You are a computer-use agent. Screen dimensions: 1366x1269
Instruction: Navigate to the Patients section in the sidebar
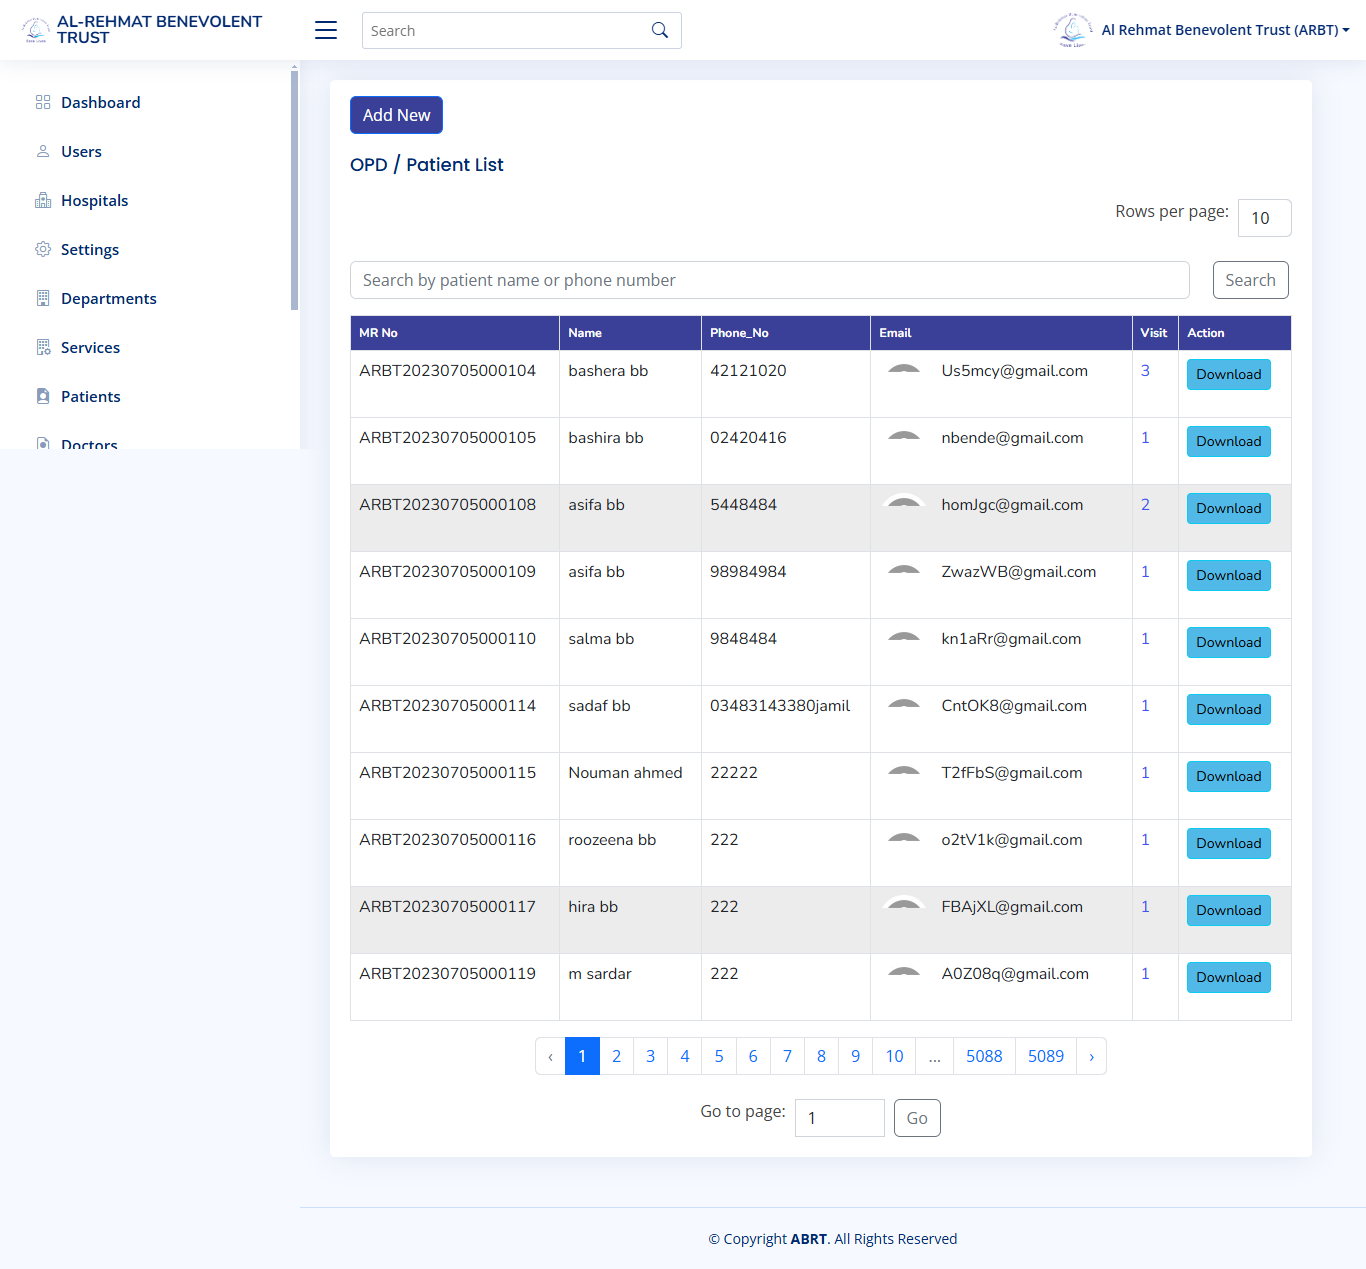click(90, 396)
